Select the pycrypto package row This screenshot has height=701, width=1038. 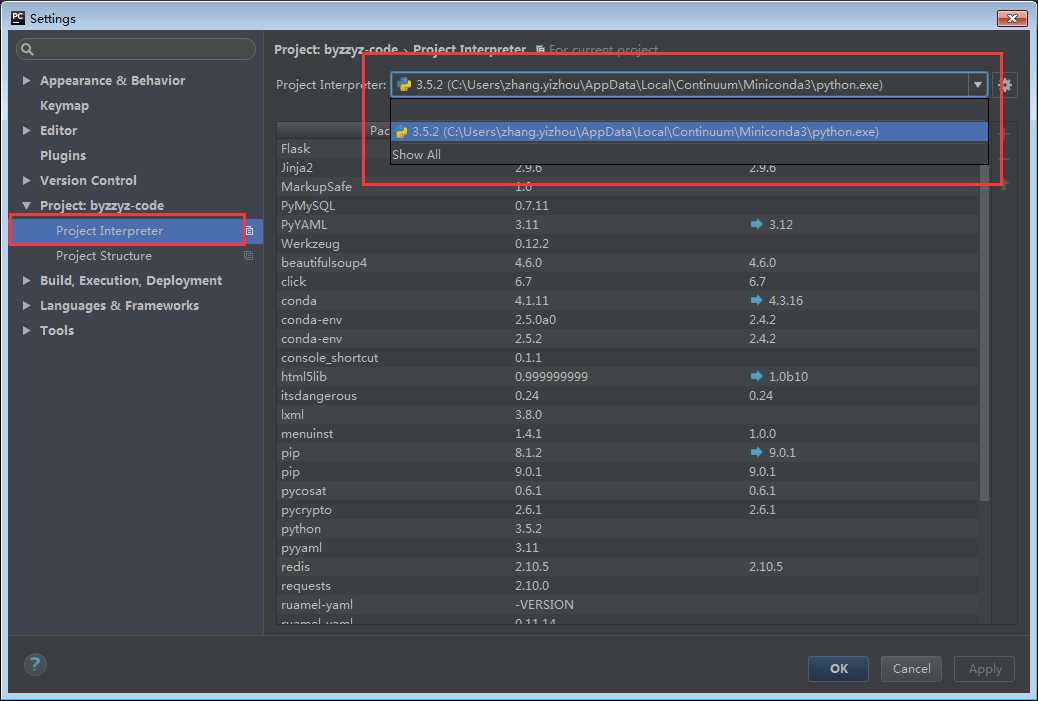[x=628, y=510]
